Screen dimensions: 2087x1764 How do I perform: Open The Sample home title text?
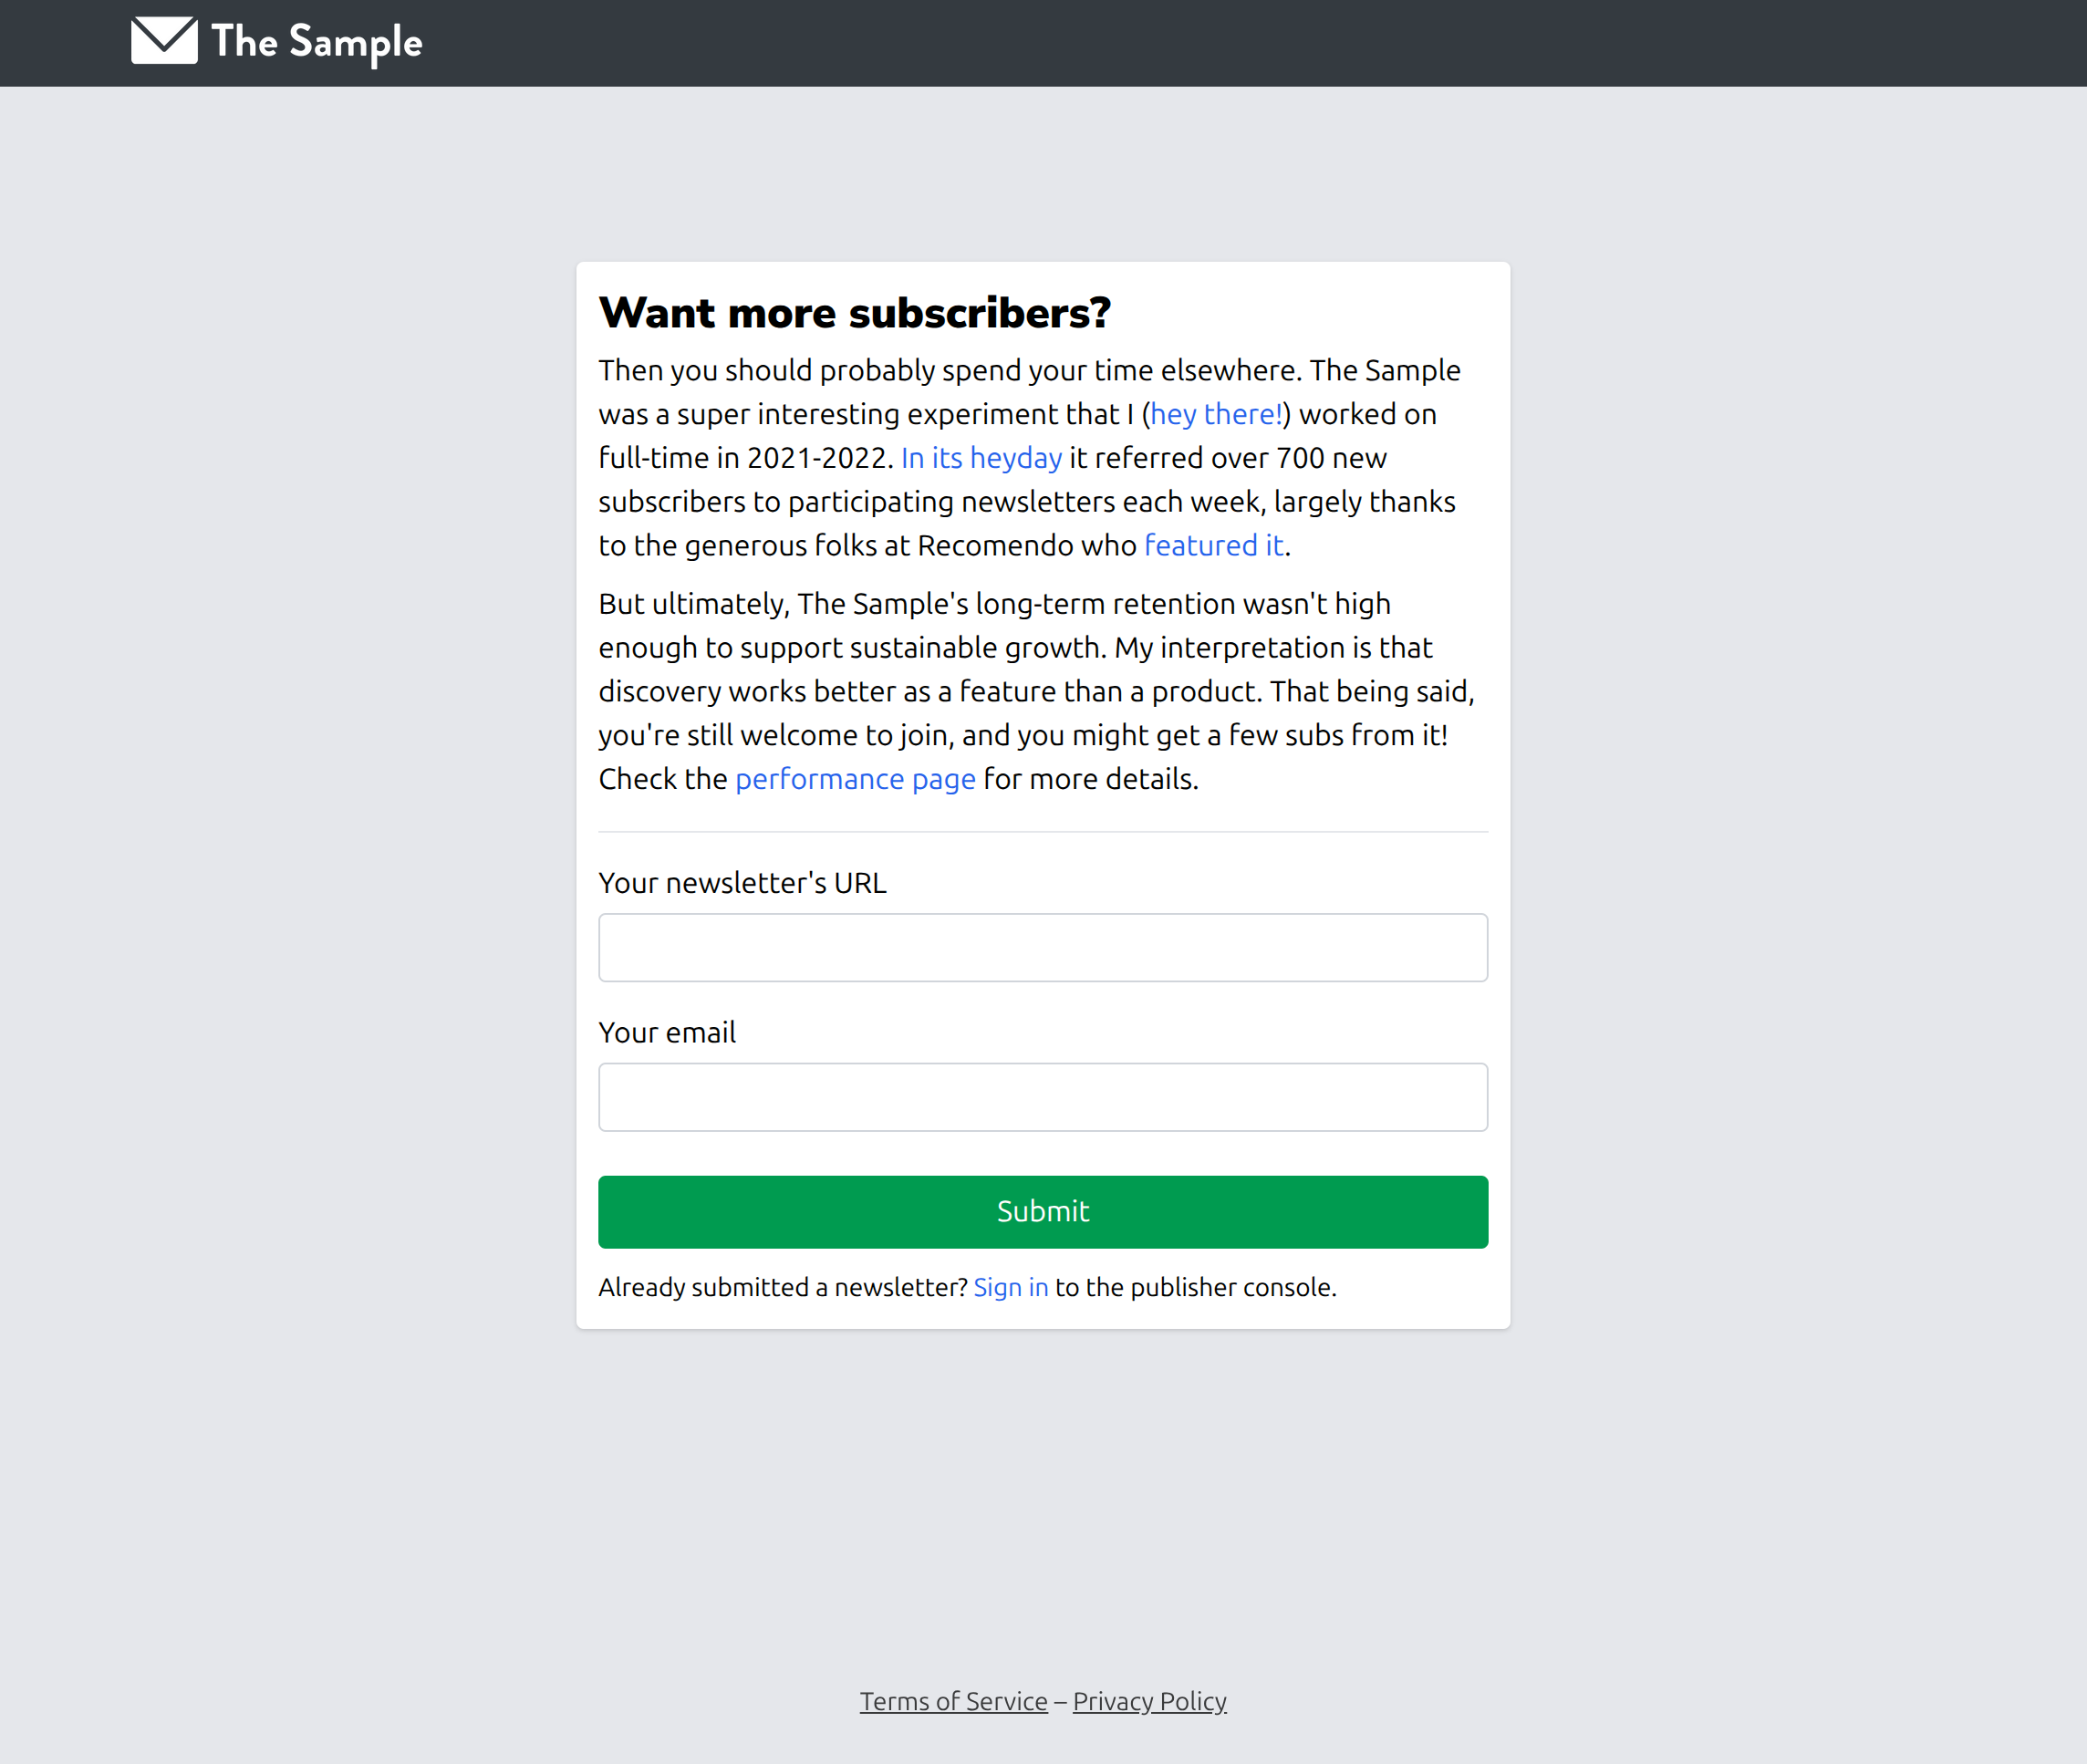coord(317,42)
